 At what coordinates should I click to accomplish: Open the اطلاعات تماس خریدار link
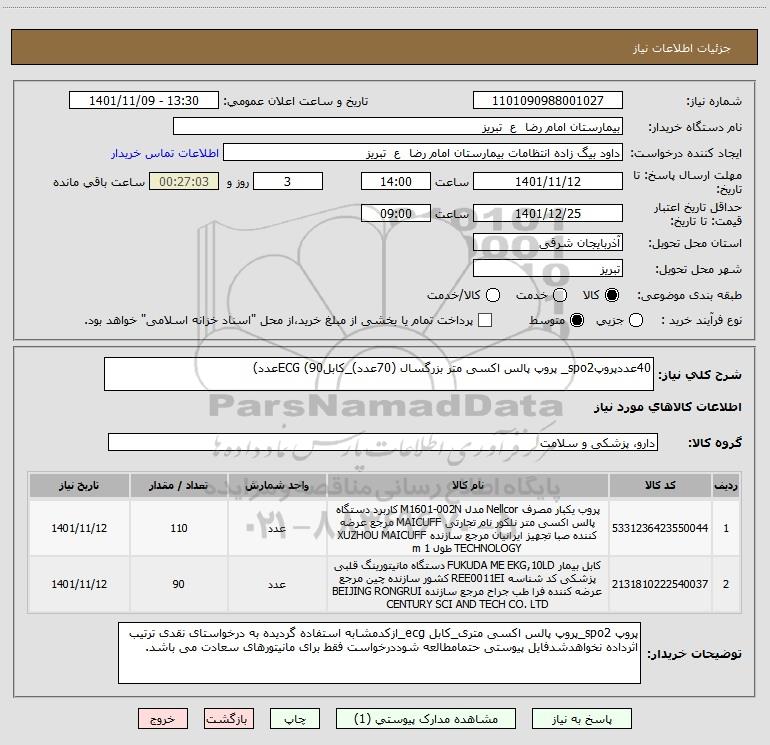[x=165, y=153]
